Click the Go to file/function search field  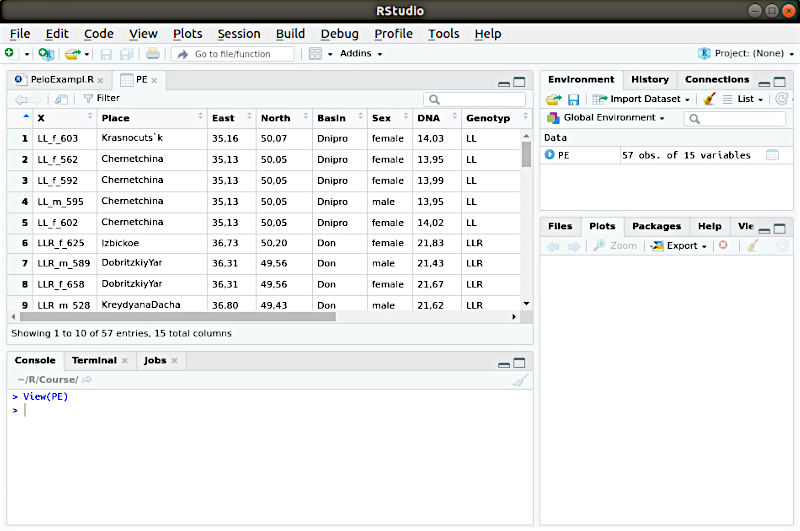pos(236,54)
